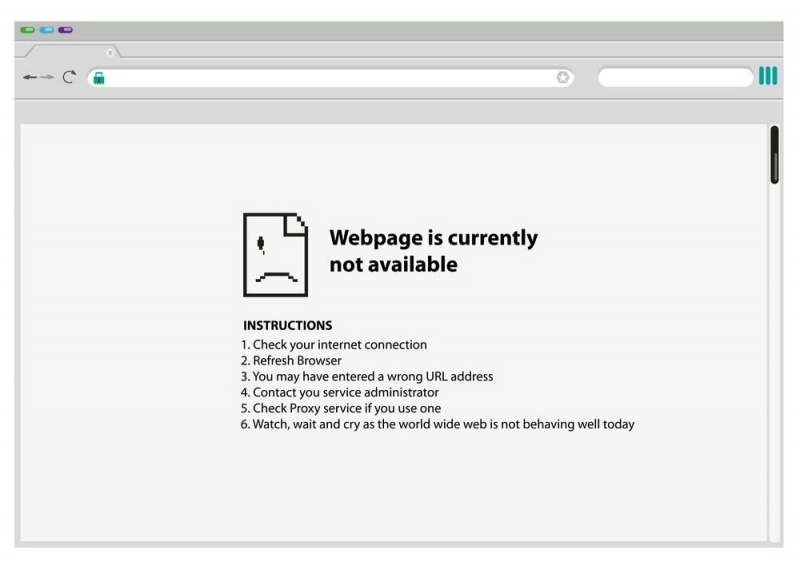The width and height of the screenshot is (800, 565).
Task: Go back with the left arrow
Action: [x=30, y=77]
